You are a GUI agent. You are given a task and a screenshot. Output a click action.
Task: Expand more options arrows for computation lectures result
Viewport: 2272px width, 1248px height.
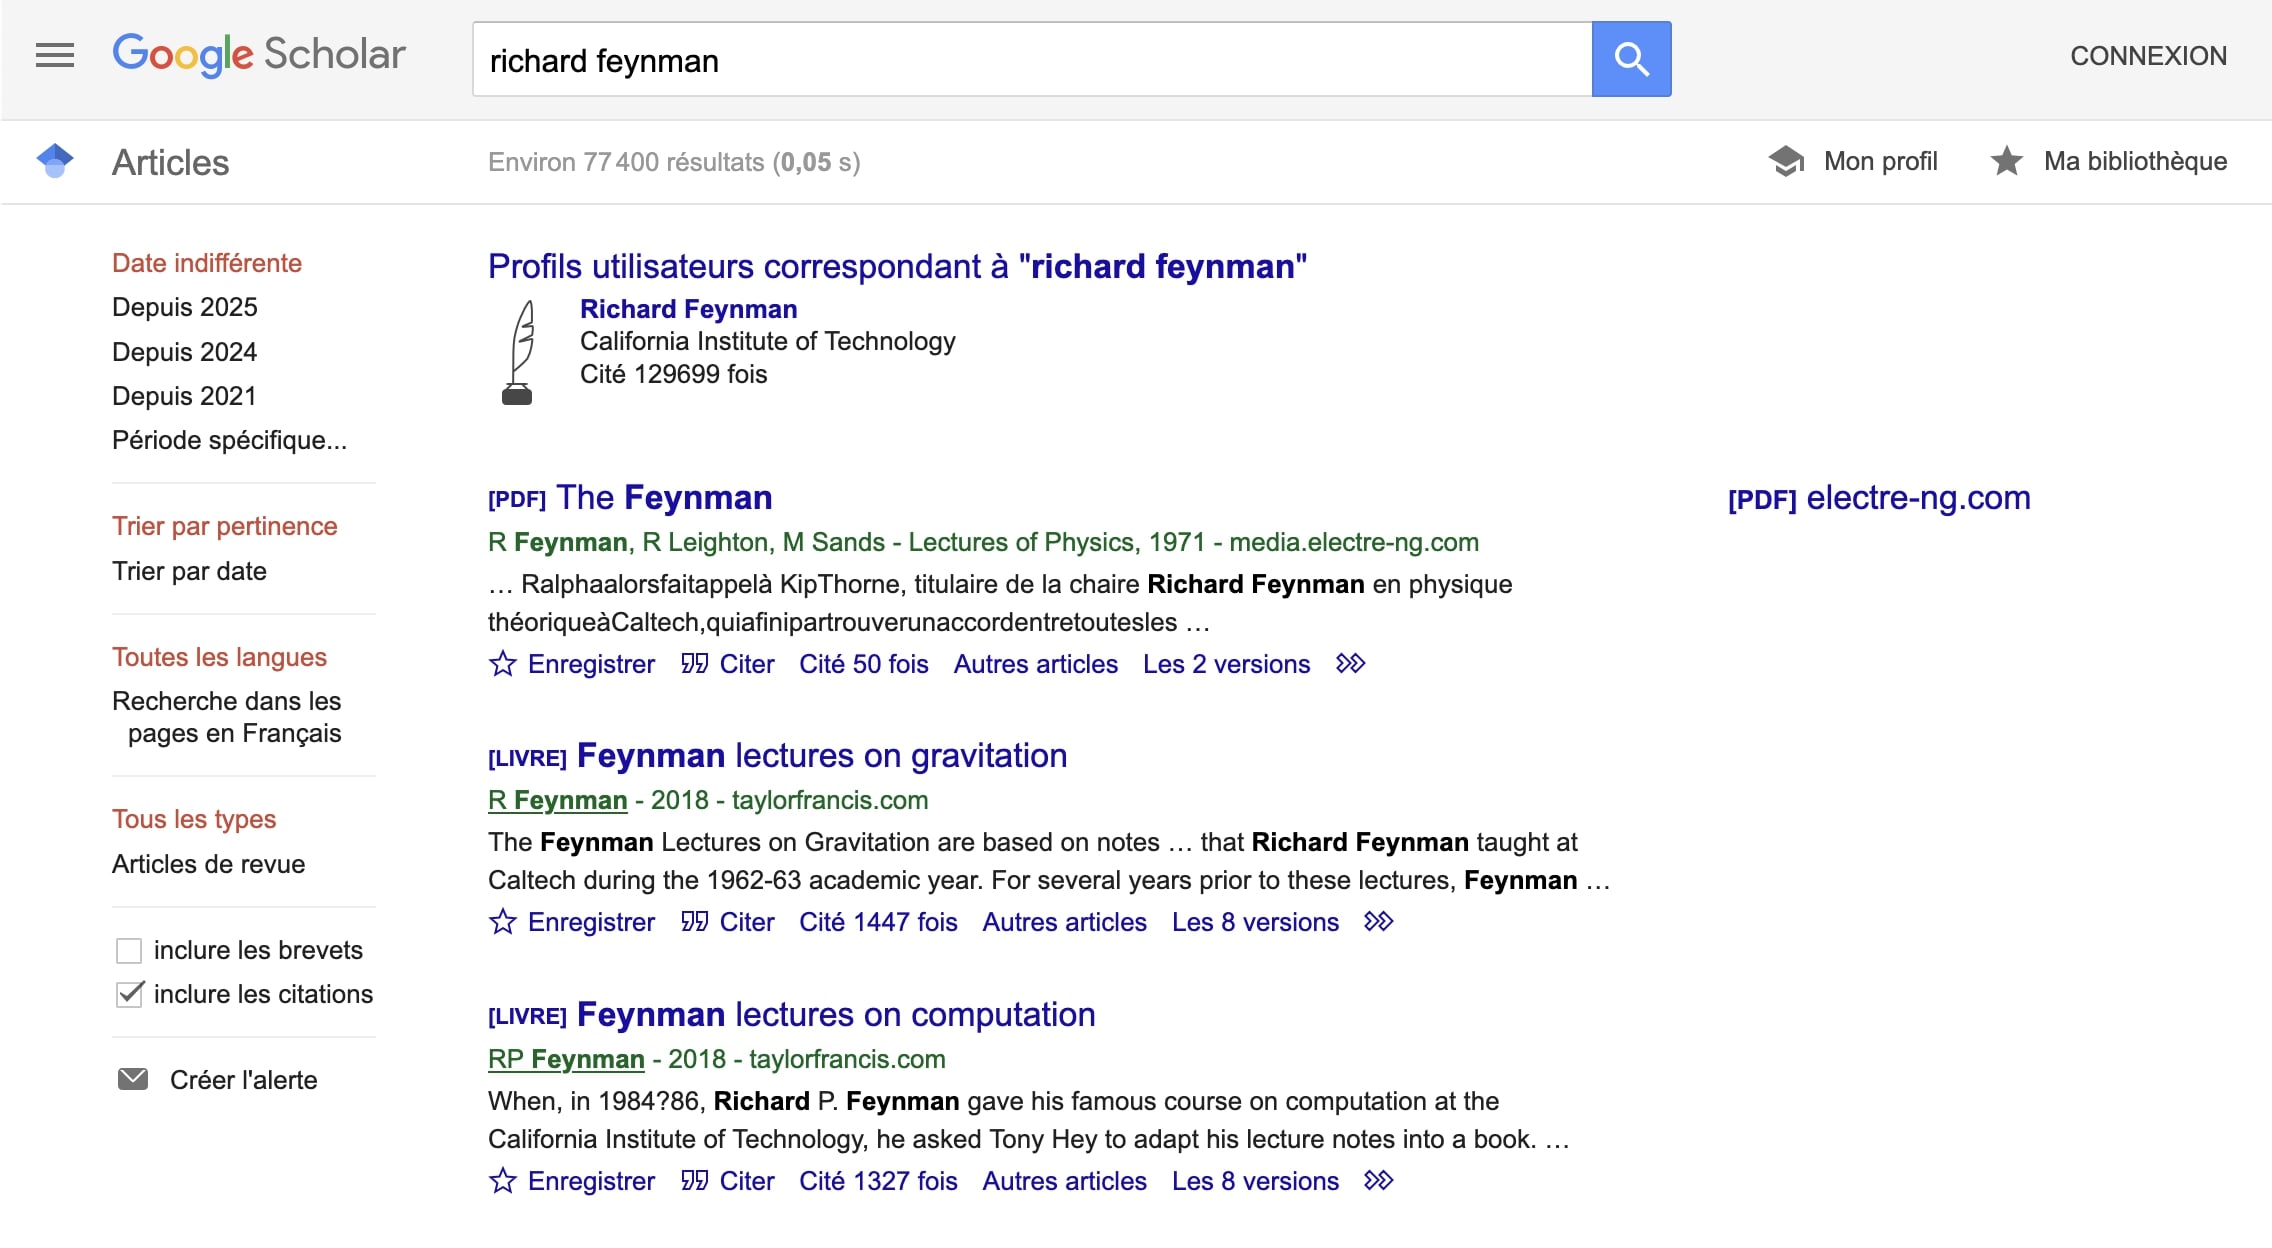pyautogui.click(x=1379, y=1181)
